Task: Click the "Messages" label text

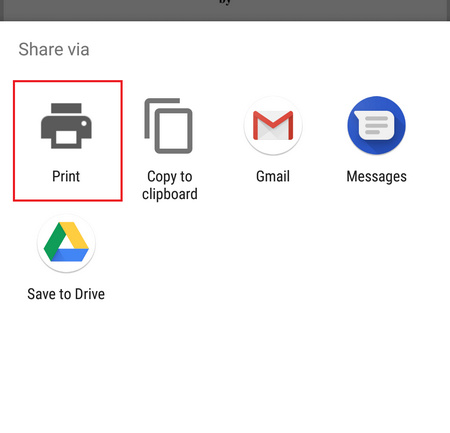Action: point(376,176)
